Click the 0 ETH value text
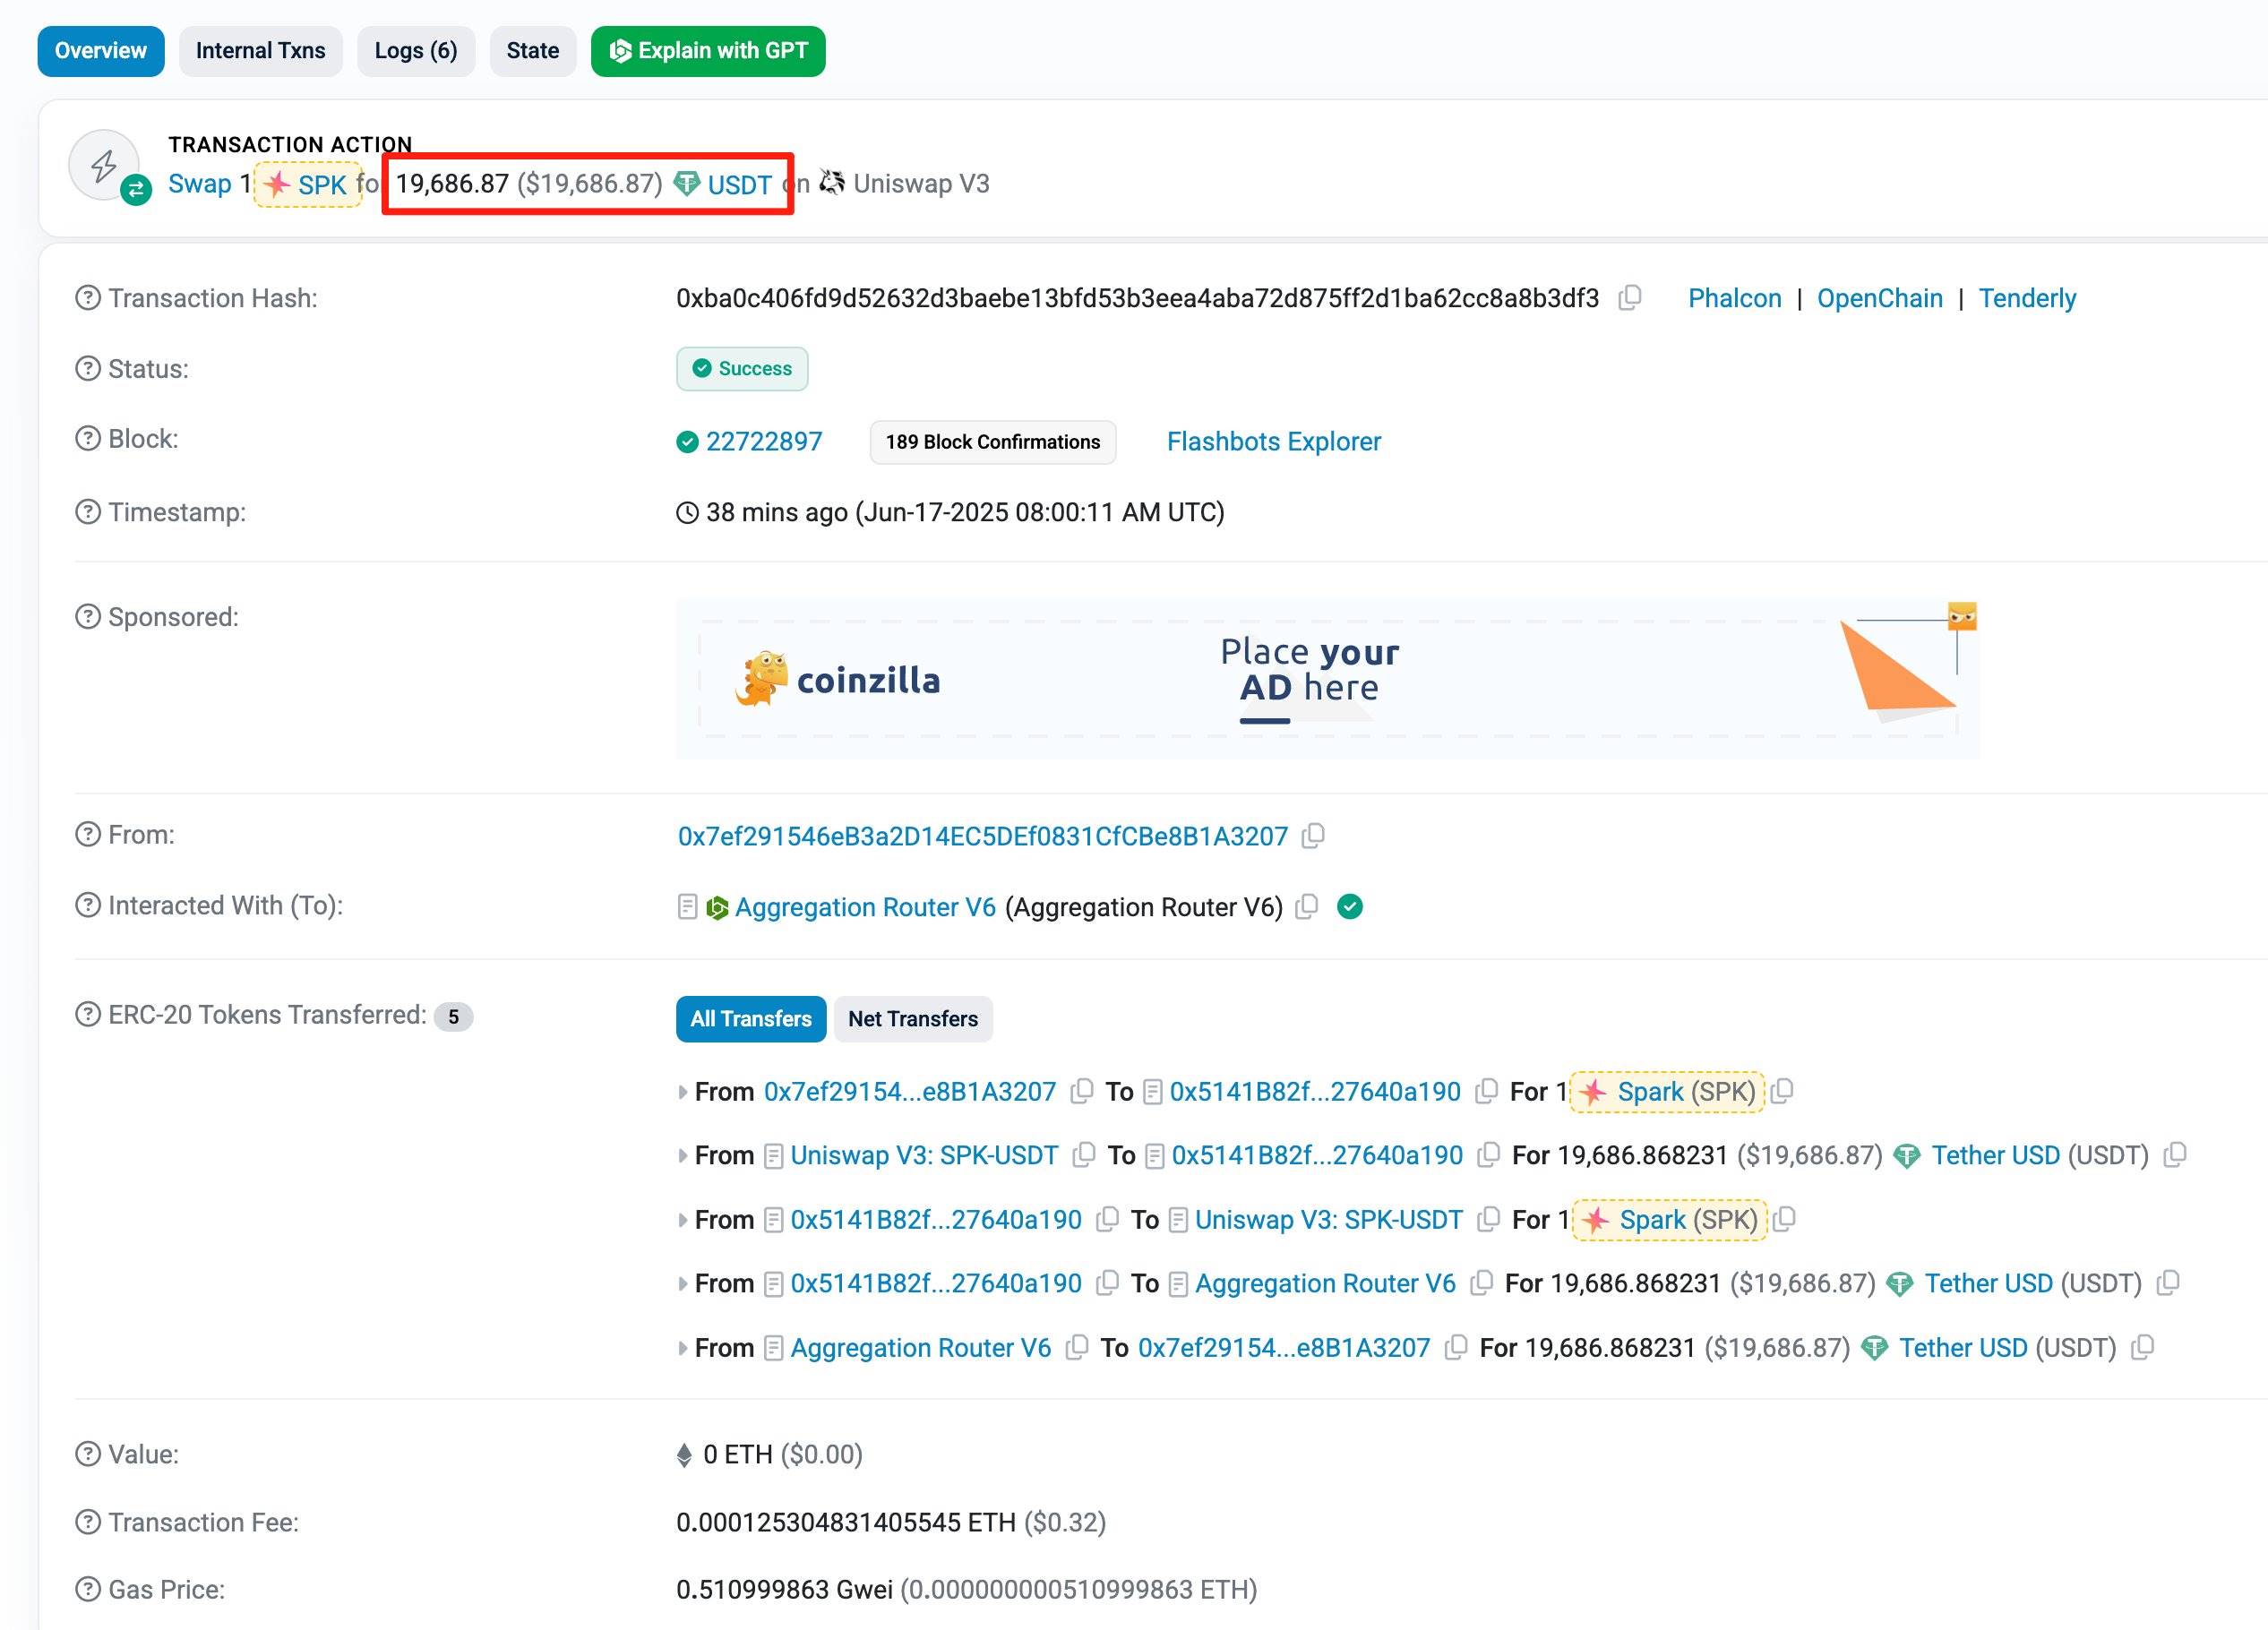The image size is (2268, 1630). tap(738, 1454)
